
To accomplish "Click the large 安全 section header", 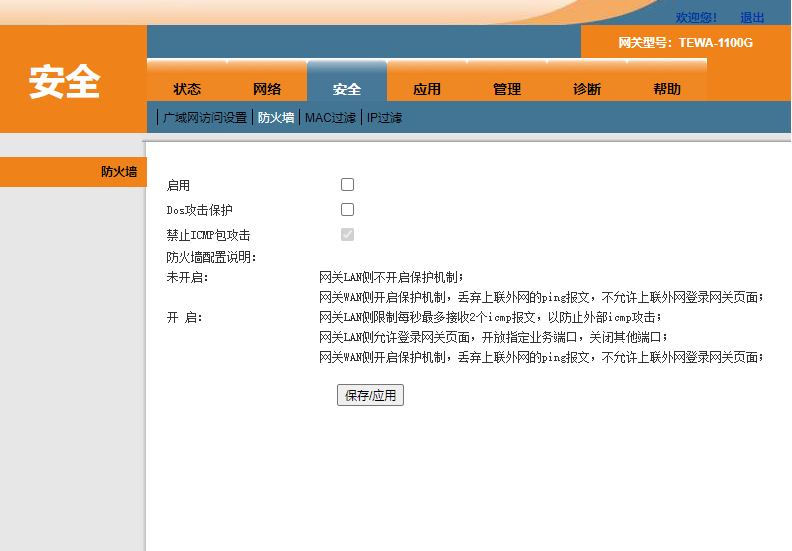I will pyautogui.click(x=65, y=82).
